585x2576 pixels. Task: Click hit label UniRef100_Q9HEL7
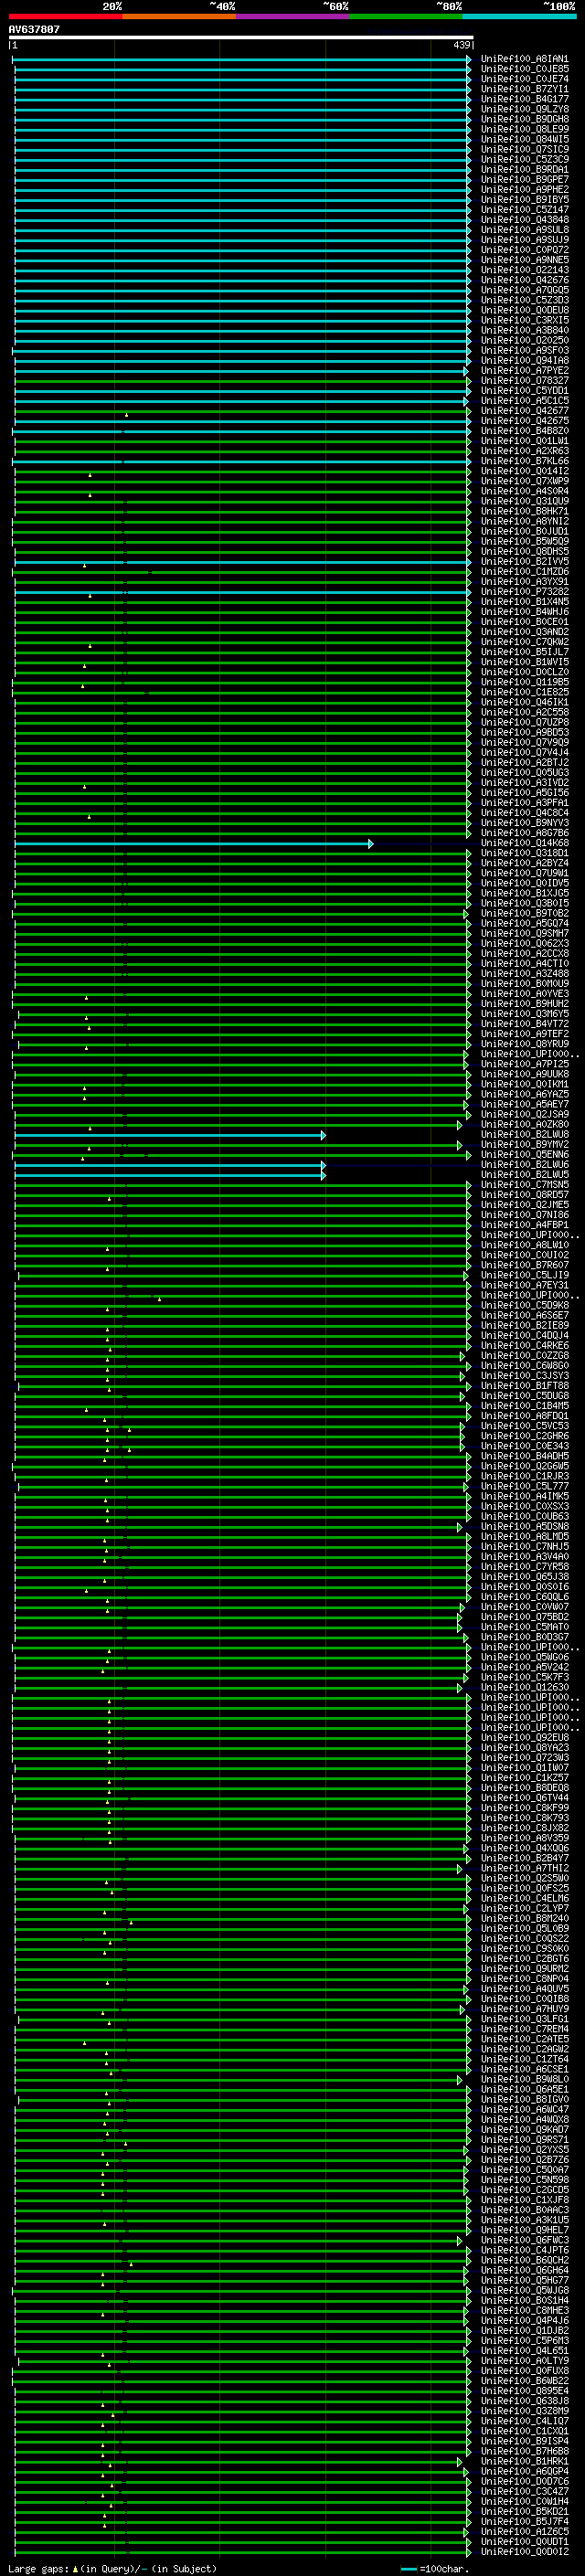pos(524,2230)
